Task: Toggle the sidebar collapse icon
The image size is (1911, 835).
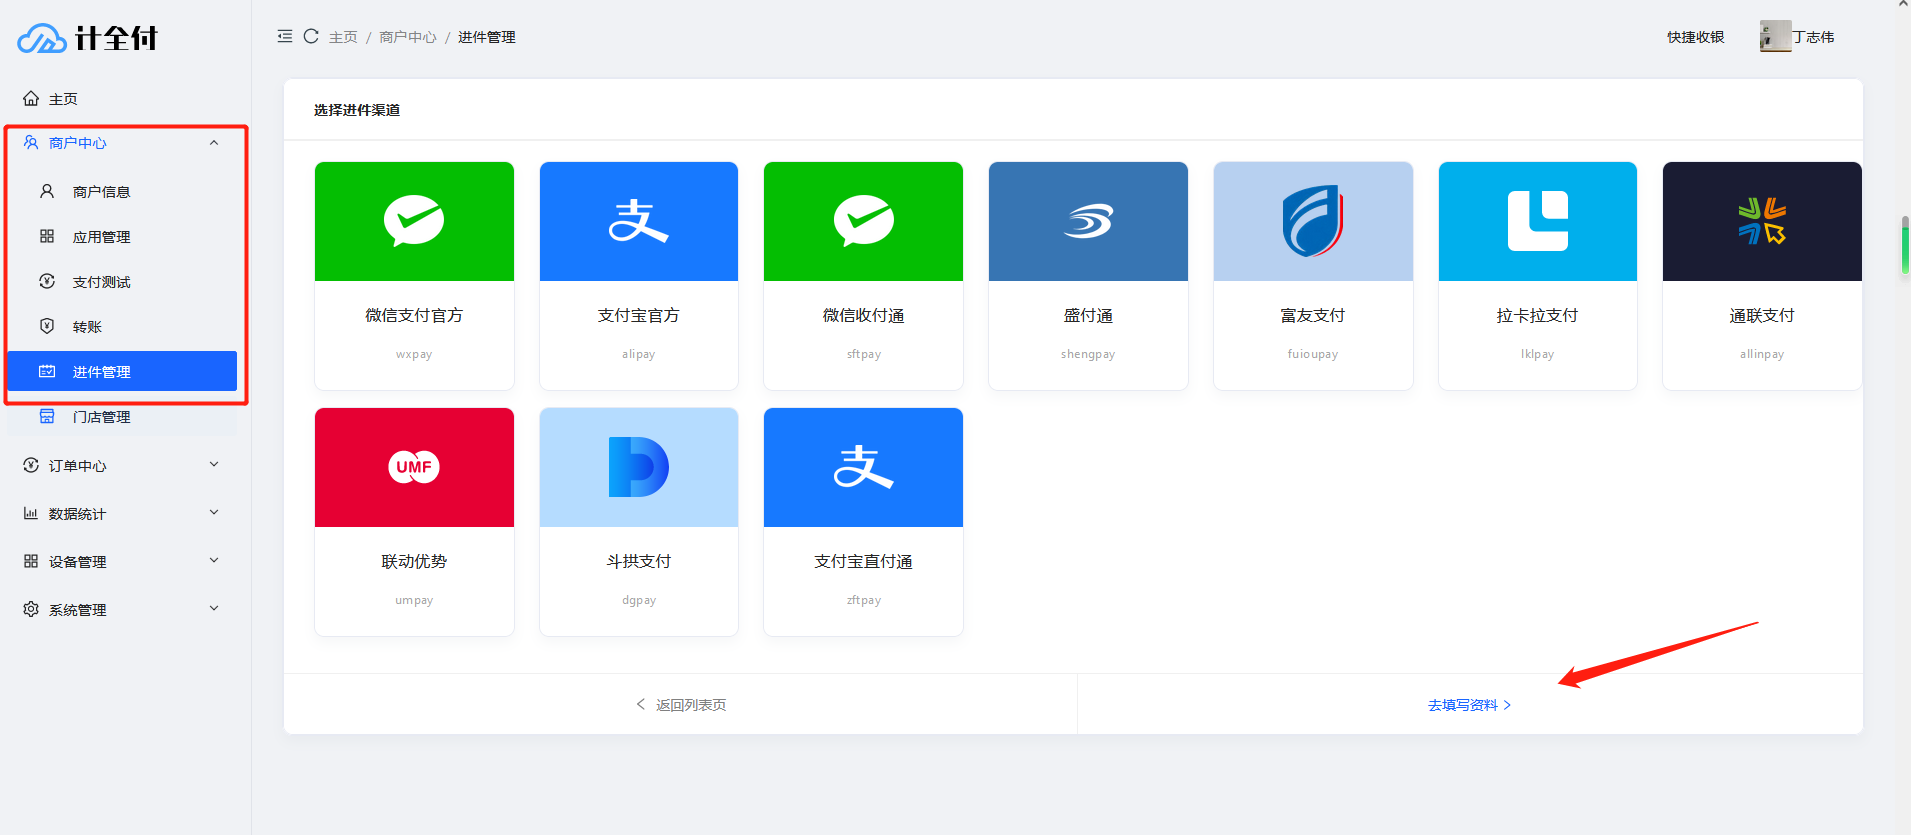Action: (285, 36)
